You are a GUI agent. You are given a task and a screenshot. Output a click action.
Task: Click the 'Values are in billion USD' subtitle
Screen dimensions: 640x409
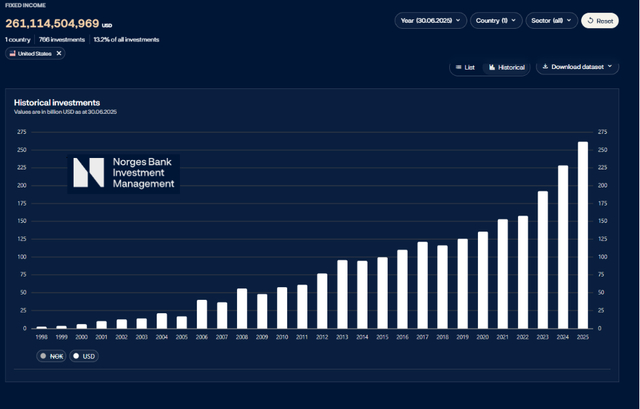pyautogui.click(x=65, y=112)
